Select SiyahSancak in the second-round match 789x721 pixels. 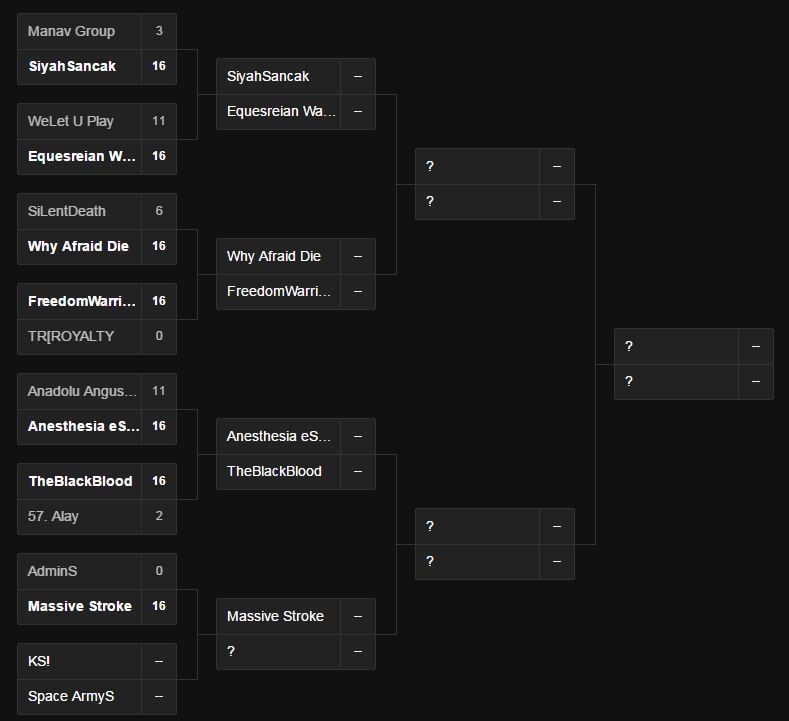[x=268, y=76]
